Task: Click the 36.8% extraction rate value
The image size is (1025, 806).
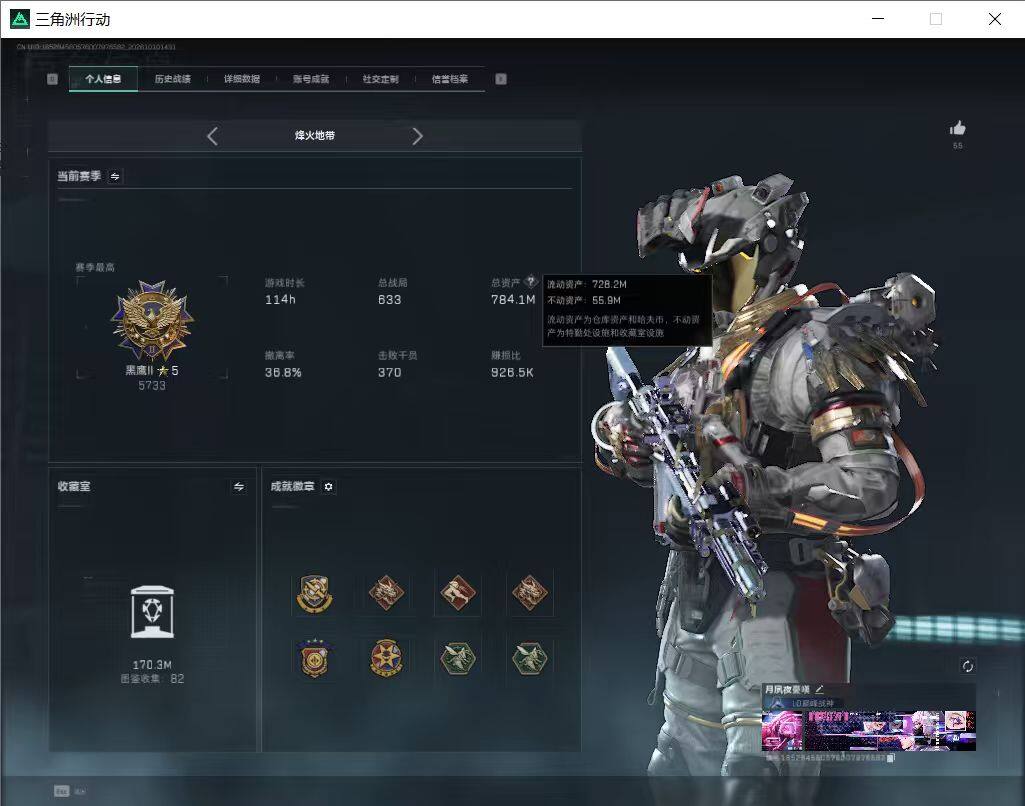Action: pyautogui.click(x=283, y=373)
